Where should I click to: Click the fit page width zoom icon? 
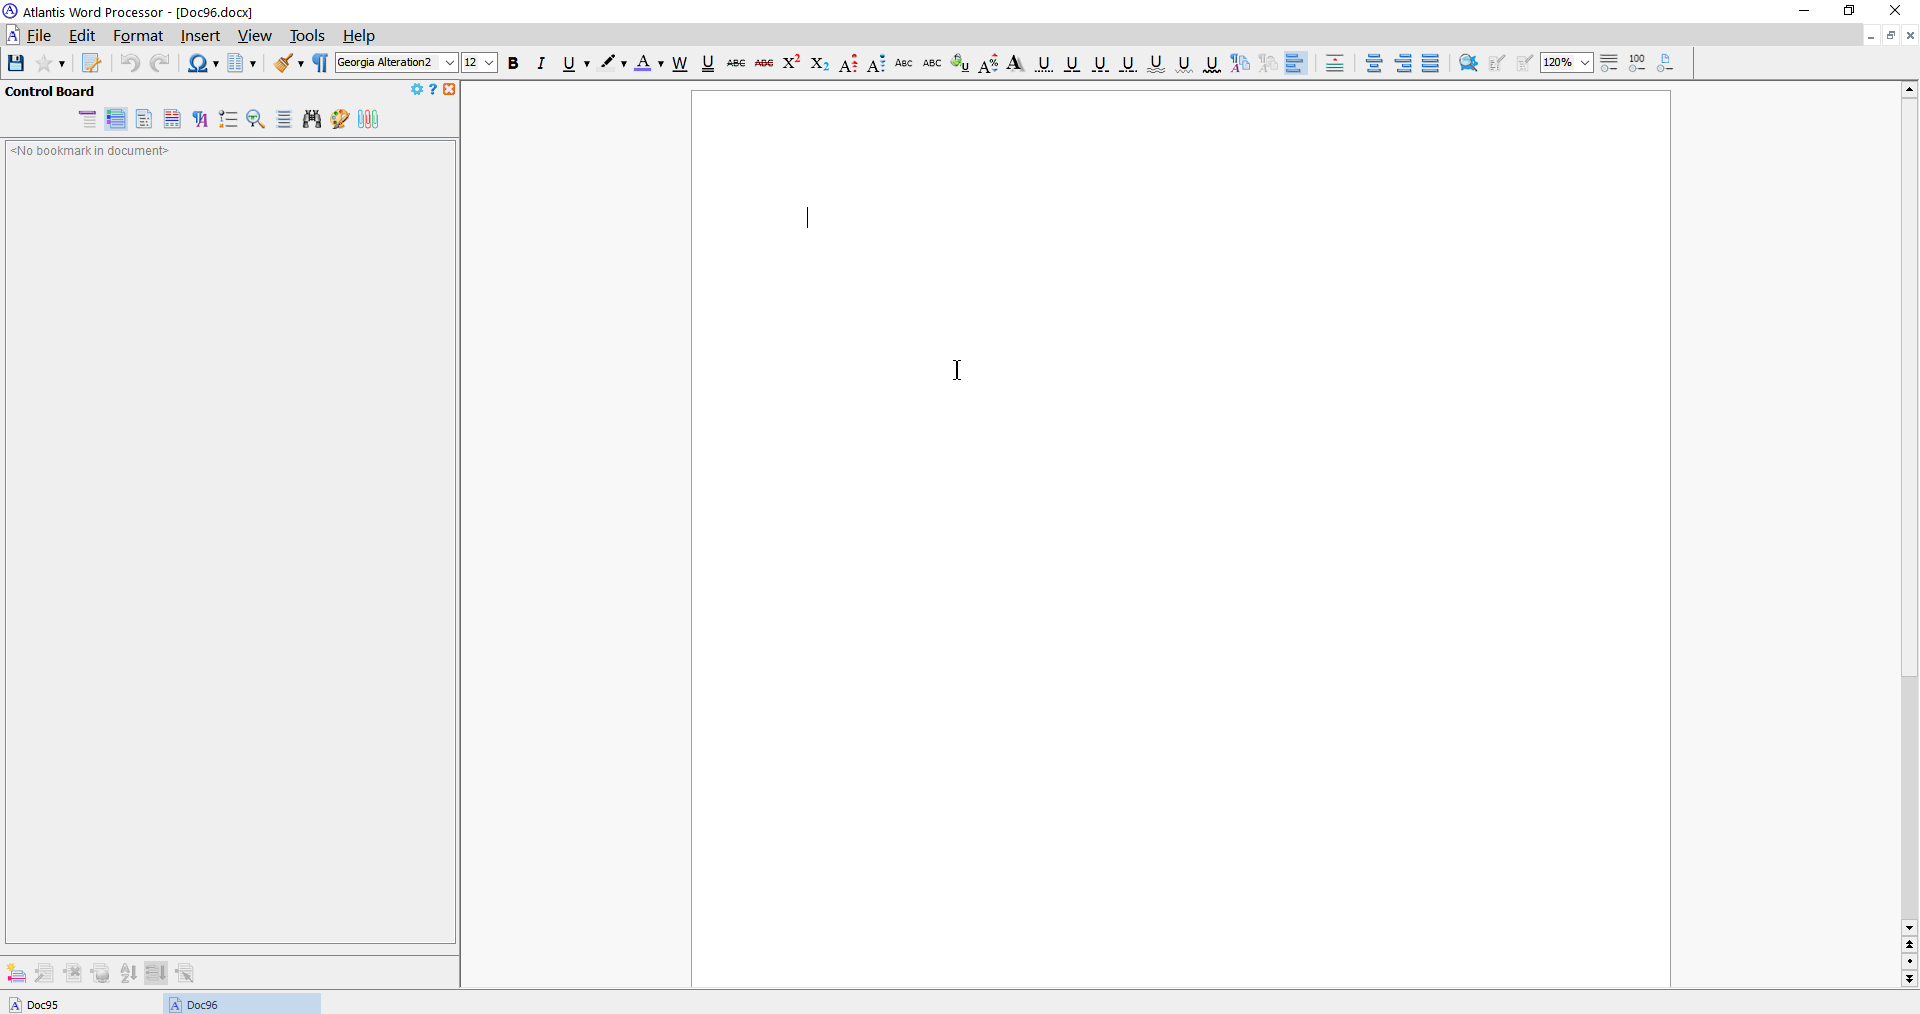coord(1610,63)
